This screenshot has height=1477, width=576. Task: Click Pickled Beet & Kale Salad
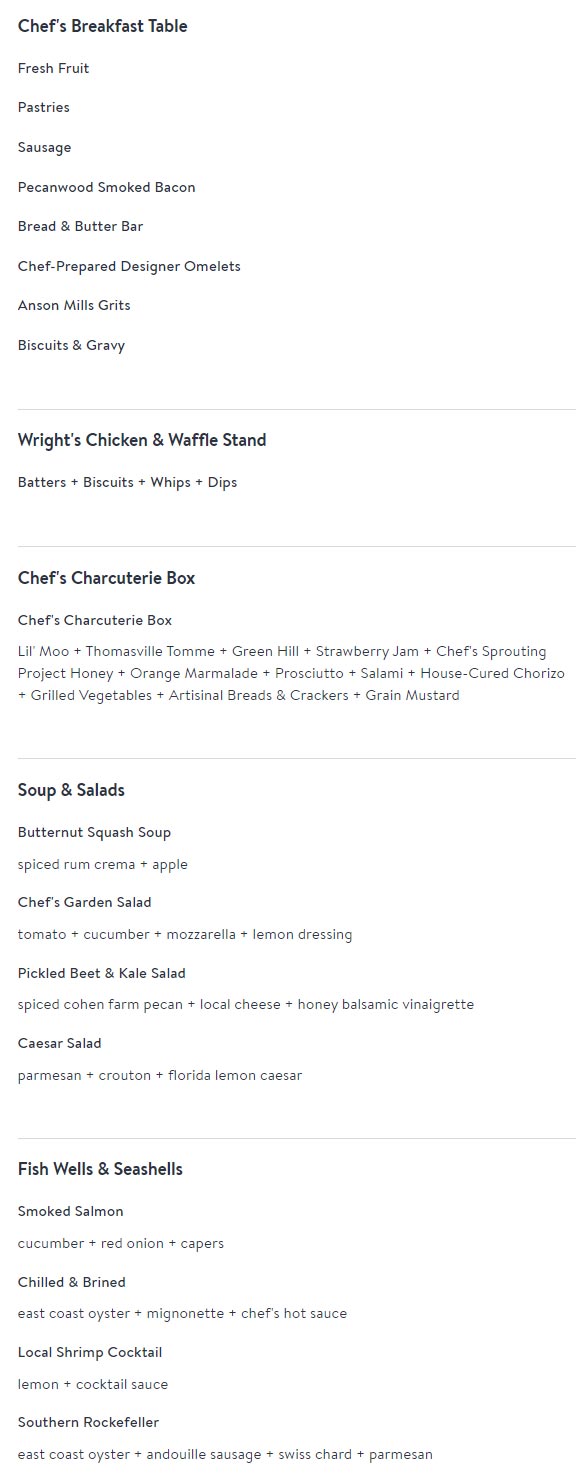101,973
